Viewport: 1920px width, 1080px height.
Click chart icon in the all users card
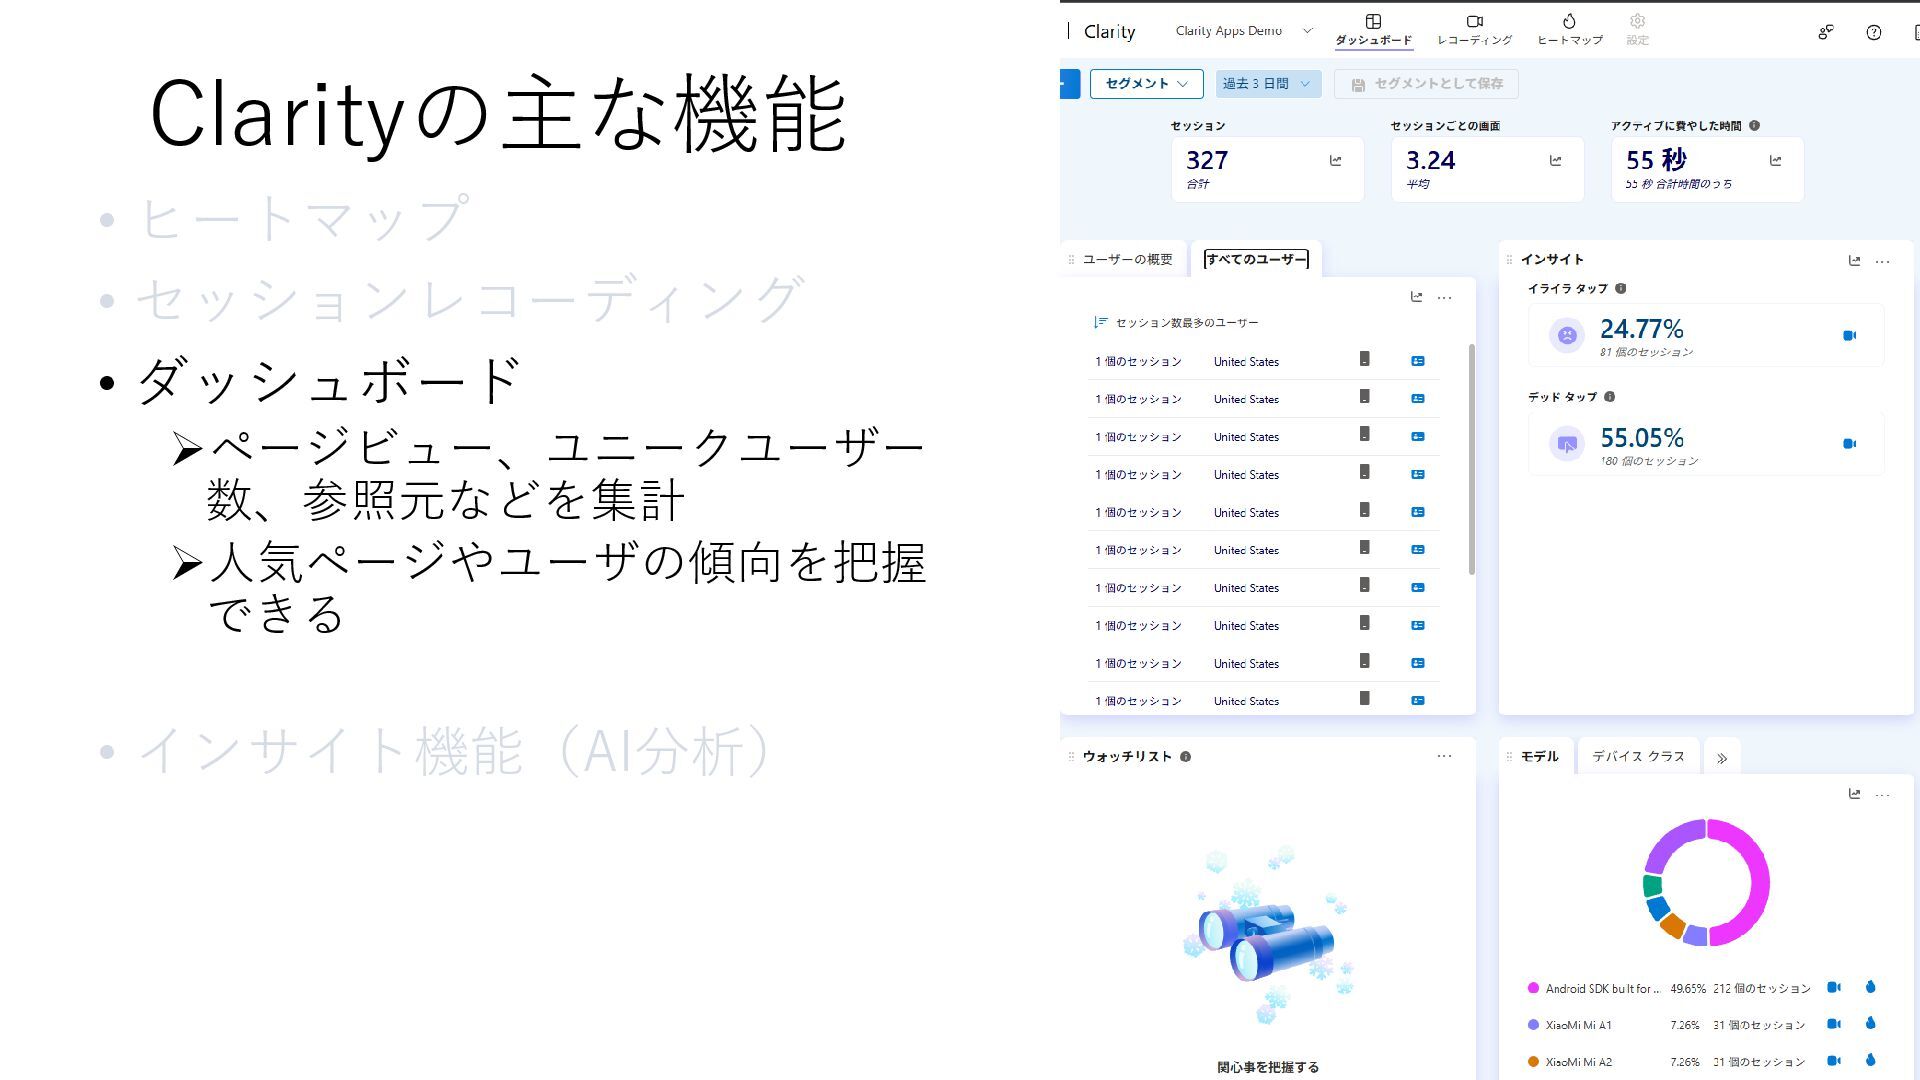1416,297
